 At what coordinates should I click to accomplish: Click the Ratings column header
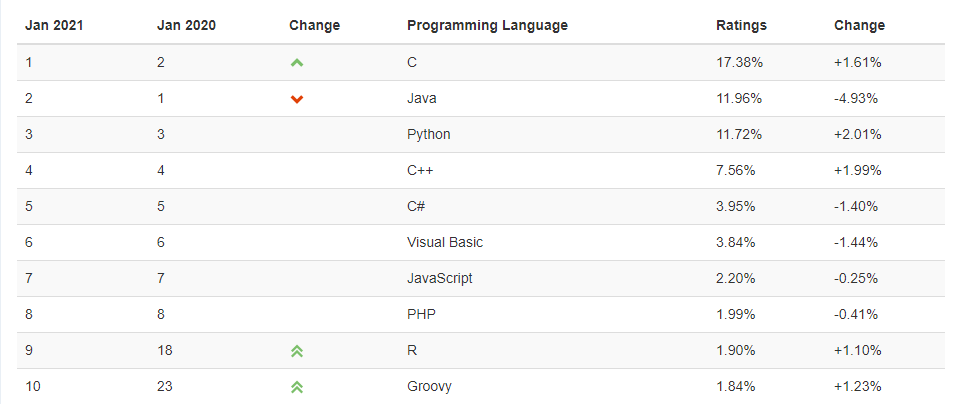pyautogui.click(x=741, y=25)
